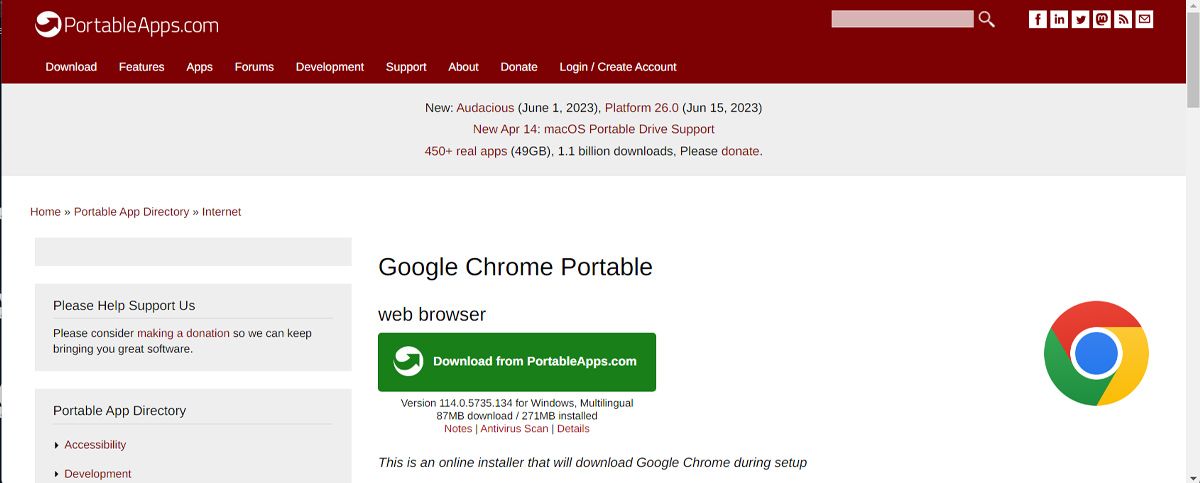
Task: Open the Apps menu item
Action: (199, 67)
